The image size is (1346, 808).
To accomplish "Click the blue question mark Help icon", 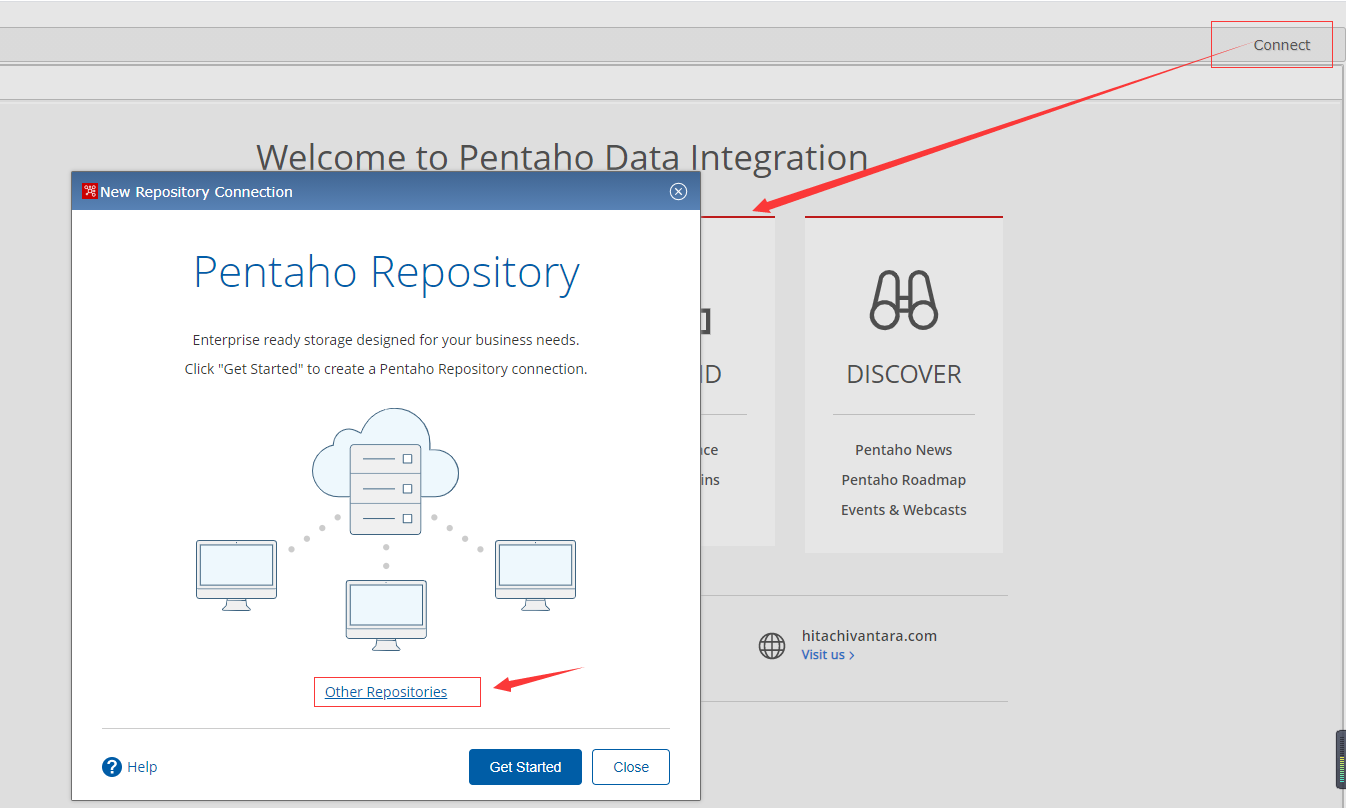I will [x=112, y=767].
